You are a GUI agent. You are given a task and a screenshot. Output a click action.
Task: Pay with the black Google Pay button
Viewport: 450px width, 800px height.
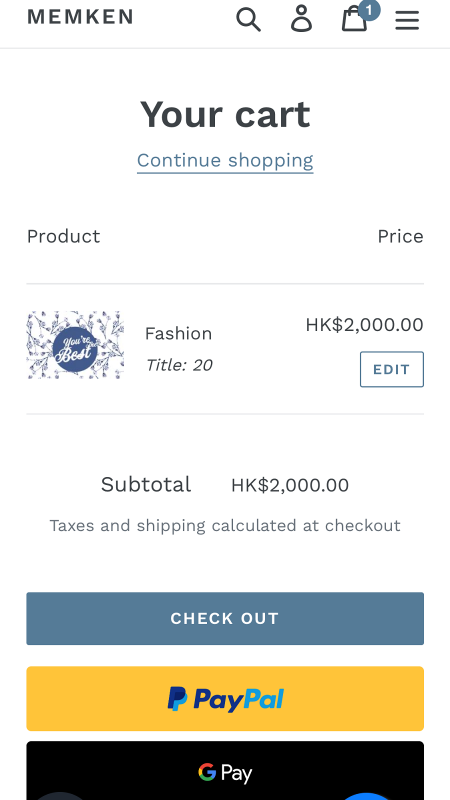225,770
